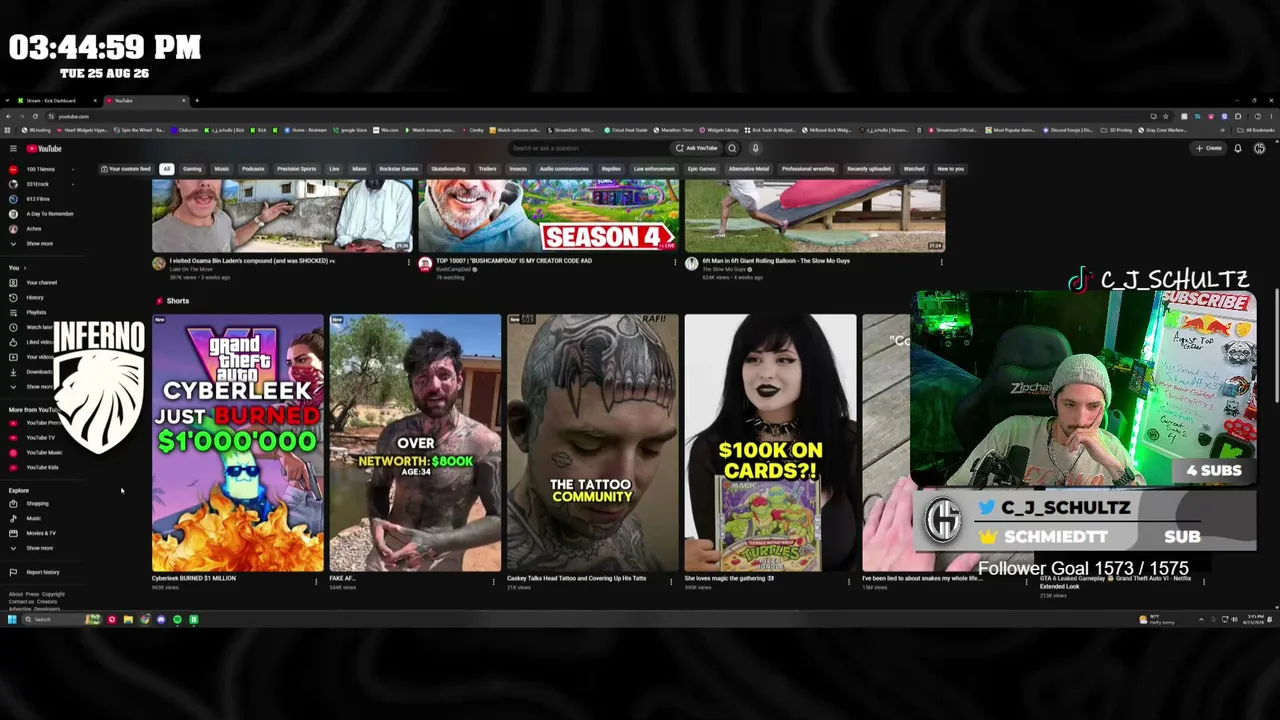Open the A Day To Remember subscription
Image resolution: width=1280 pixels, height=720 pixels.
coord(41,214)
